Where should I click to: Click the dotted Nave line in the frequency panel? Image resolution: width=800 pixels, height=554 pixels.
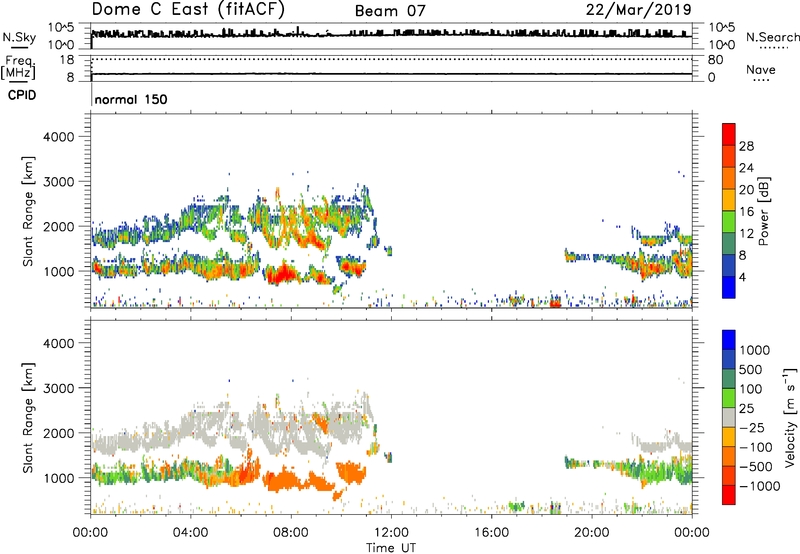click(391, 59)
